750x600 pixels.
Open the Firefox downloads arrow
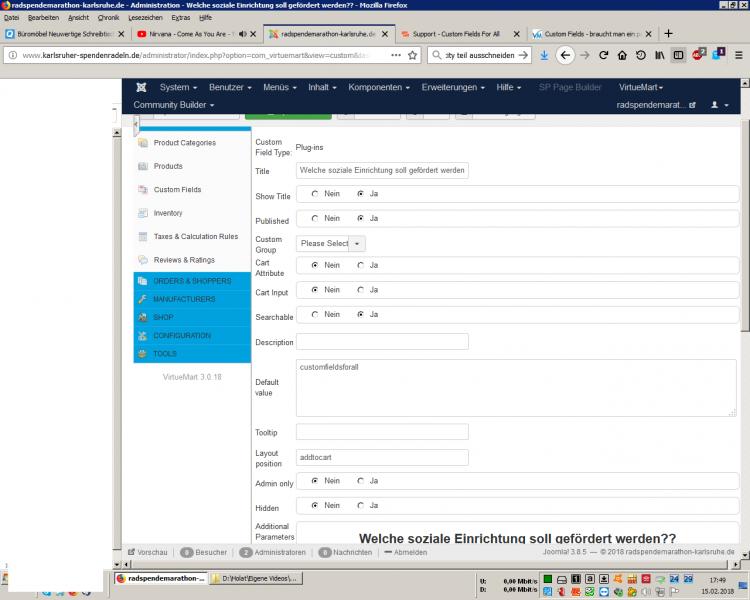(544, 55)
